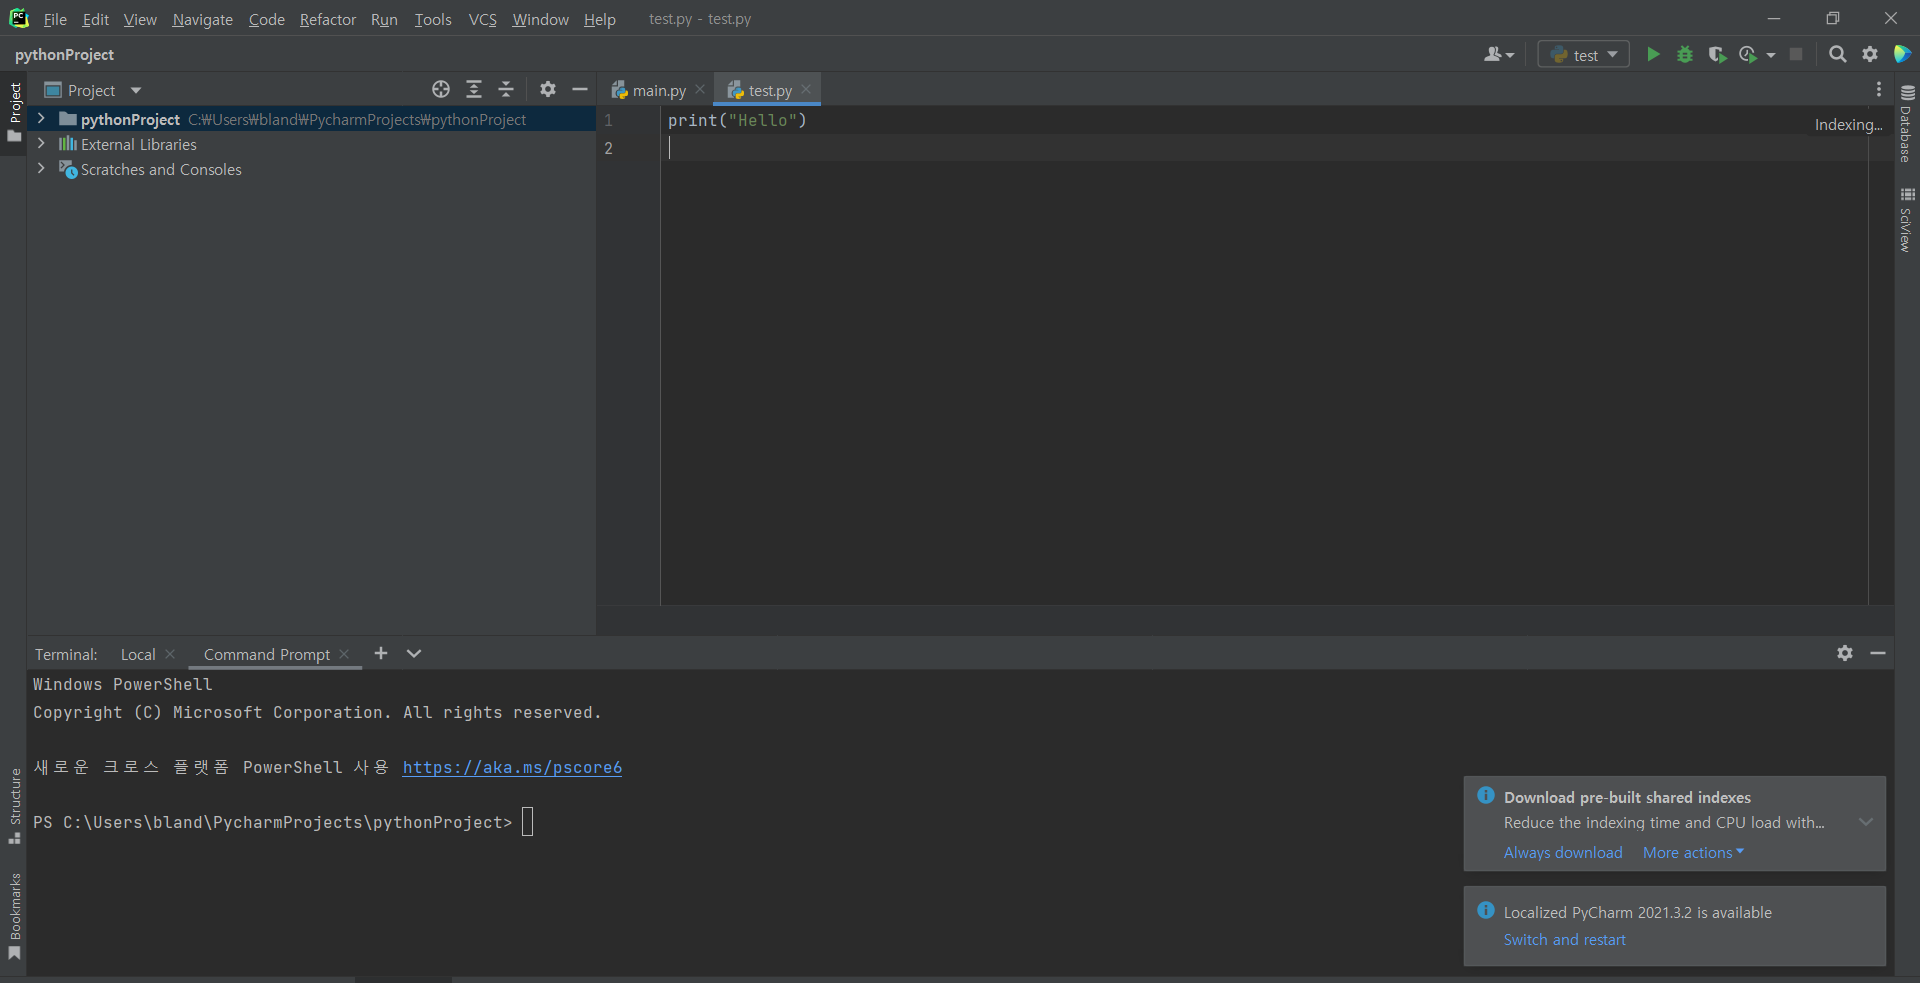Image resolution: width=1920 pixels, height=983 pixels.
Task: Open the Database side panel
Action: tap(1907, 123)
